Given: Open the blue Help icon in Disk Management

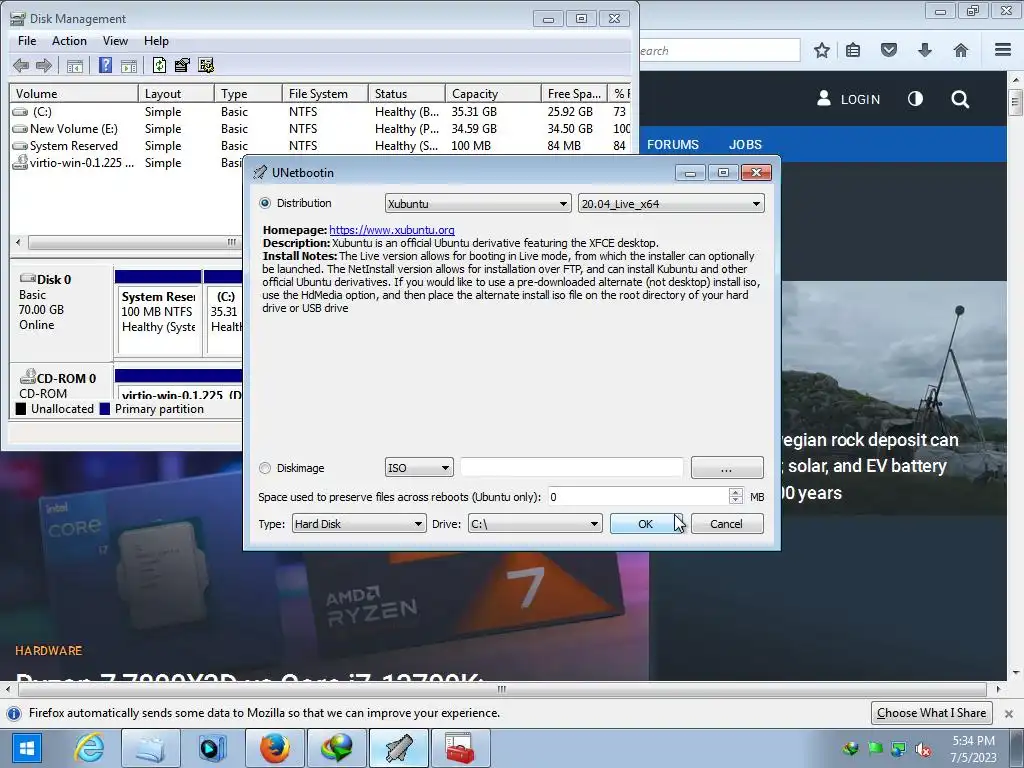Looking at the screenshot, I should pyautogui.click(x=105, y=65).
